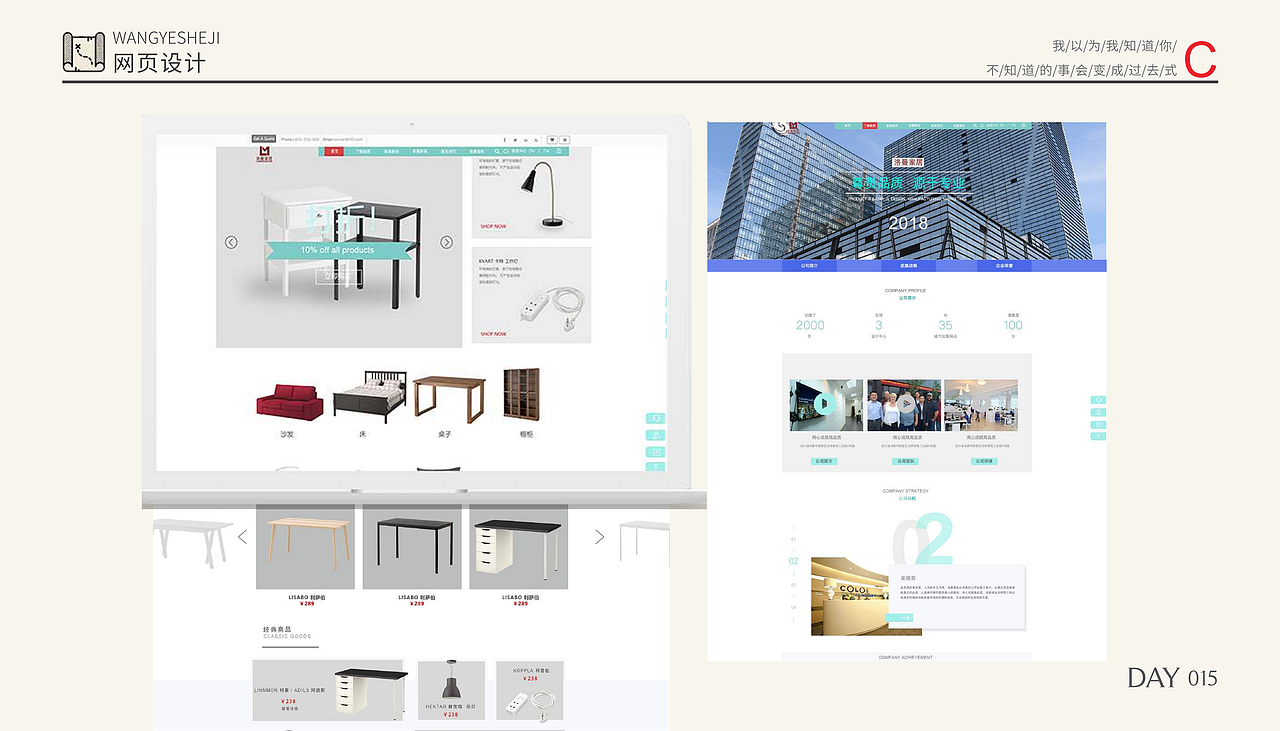Click the big red letter C in the header
The width and height of the screenshot is (1280, 731).
[1201, 60]
